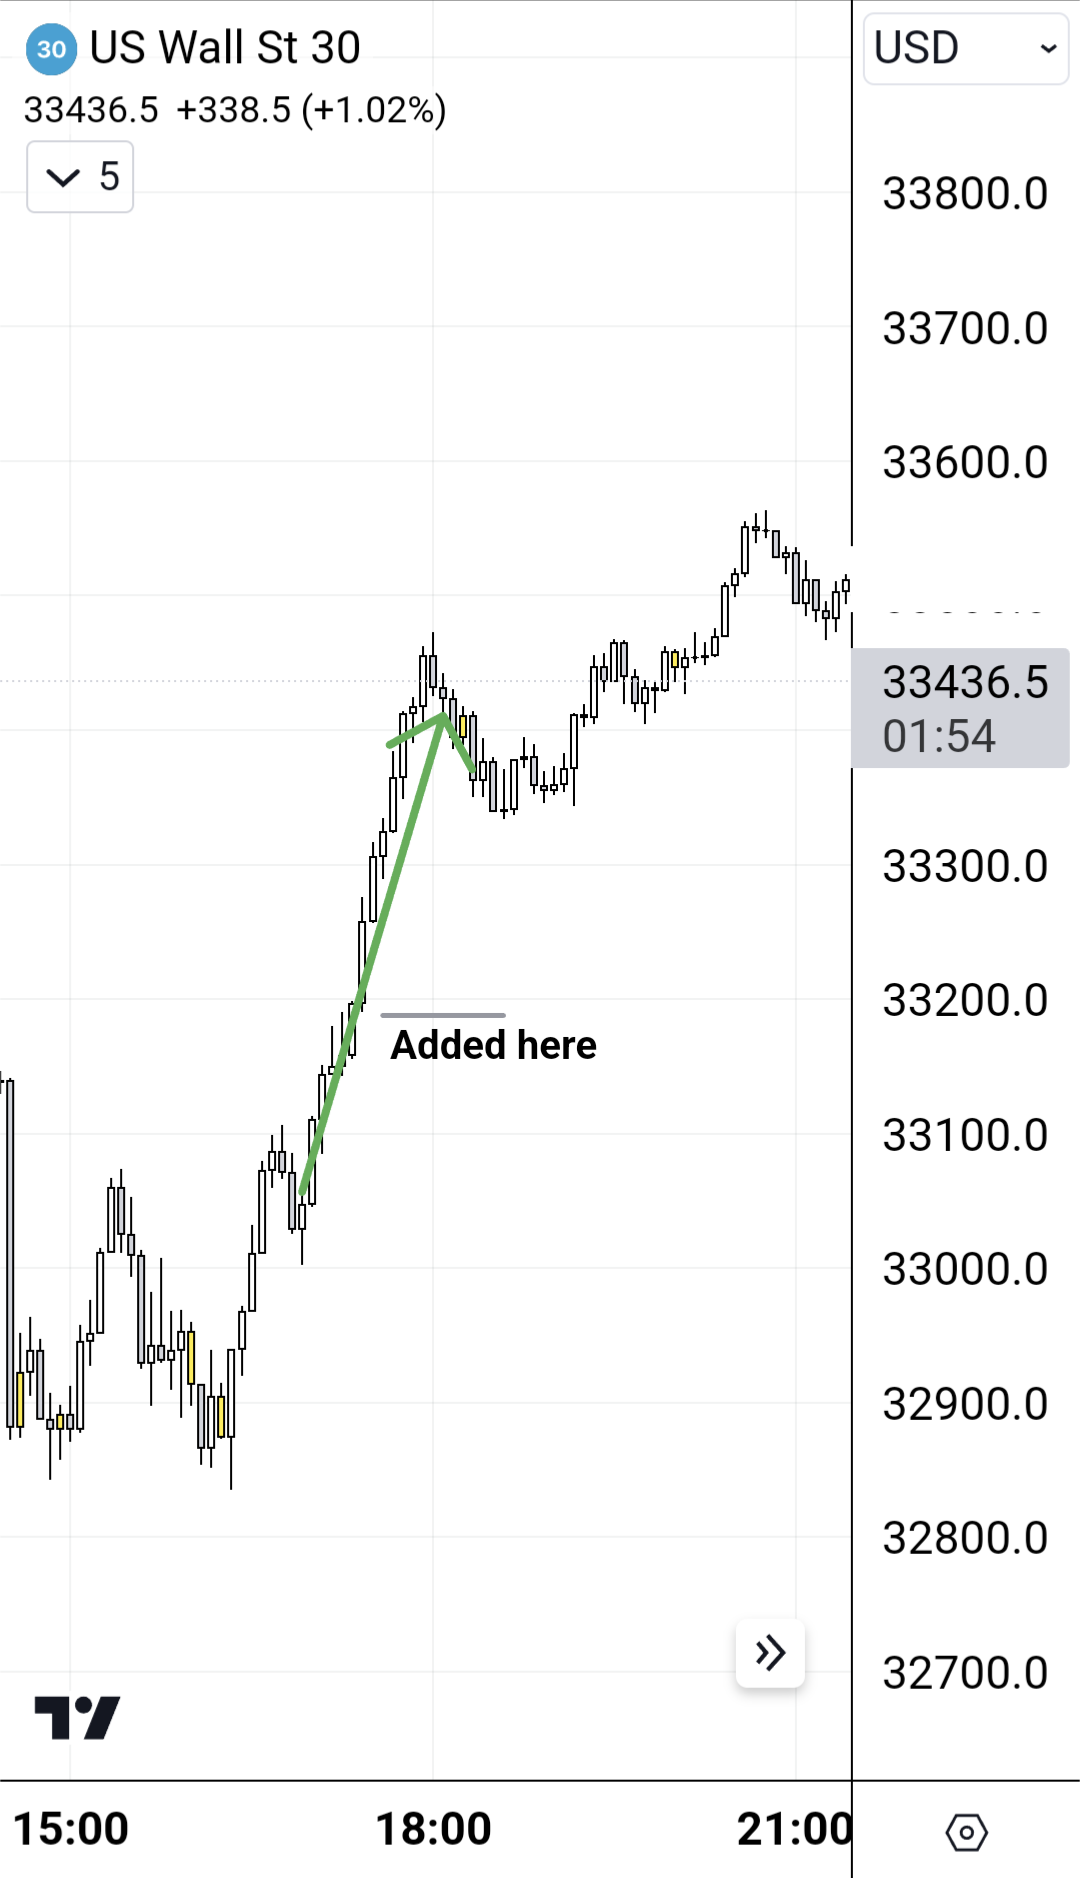Select the gray line above Added here

point(443,1015)
